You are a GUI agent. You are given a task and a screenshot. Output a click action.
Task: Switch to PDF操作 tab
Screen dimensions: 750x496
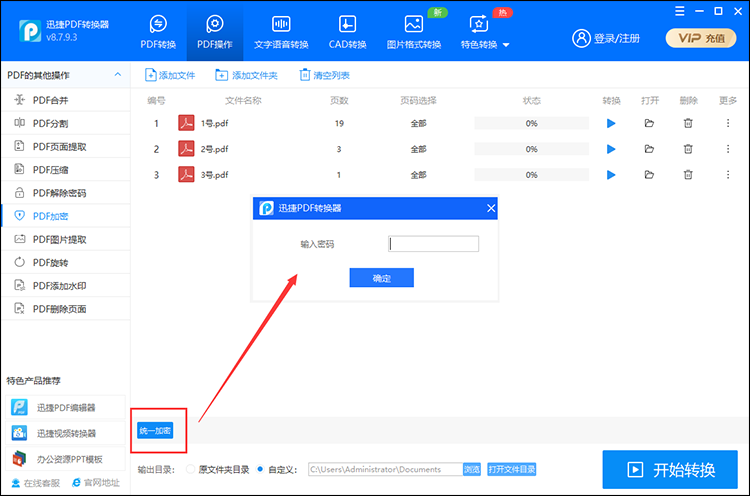[215, 33]
